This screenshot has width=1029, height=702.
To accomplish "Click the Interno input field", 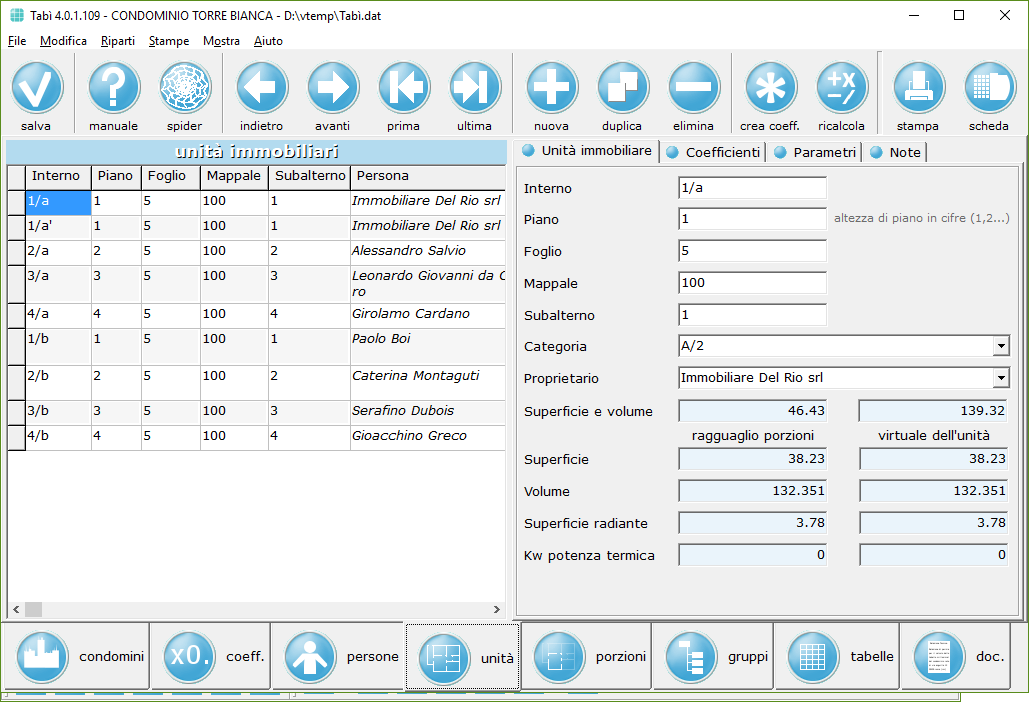I will (x=752, y=188).
